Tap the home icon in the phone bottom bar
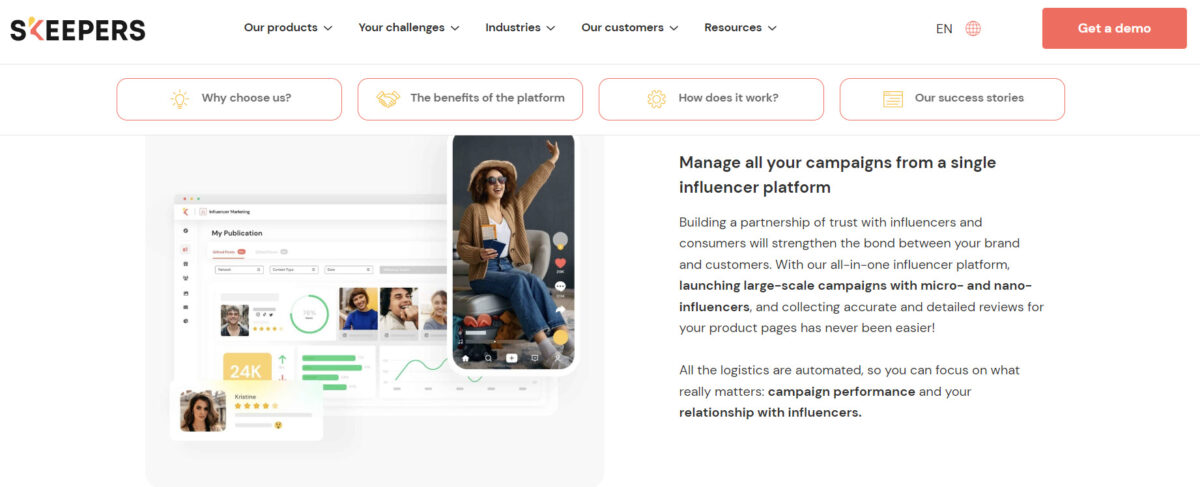 click(465, 357)
